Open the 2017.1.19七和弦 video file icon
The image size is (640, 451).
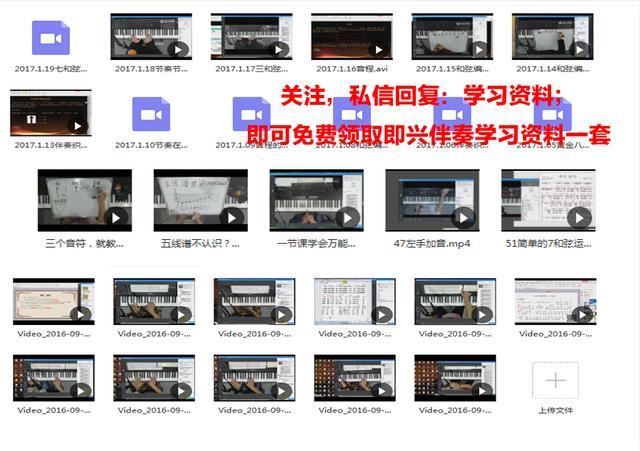tap(51, 39)
